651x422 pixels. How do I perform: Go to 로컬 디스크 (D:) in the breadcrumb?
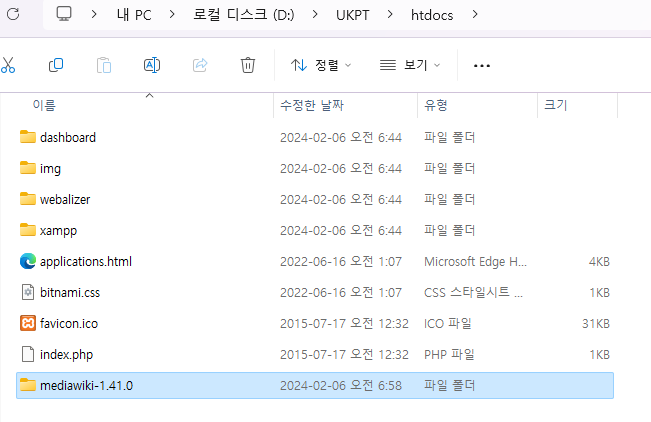pos(244,15)
